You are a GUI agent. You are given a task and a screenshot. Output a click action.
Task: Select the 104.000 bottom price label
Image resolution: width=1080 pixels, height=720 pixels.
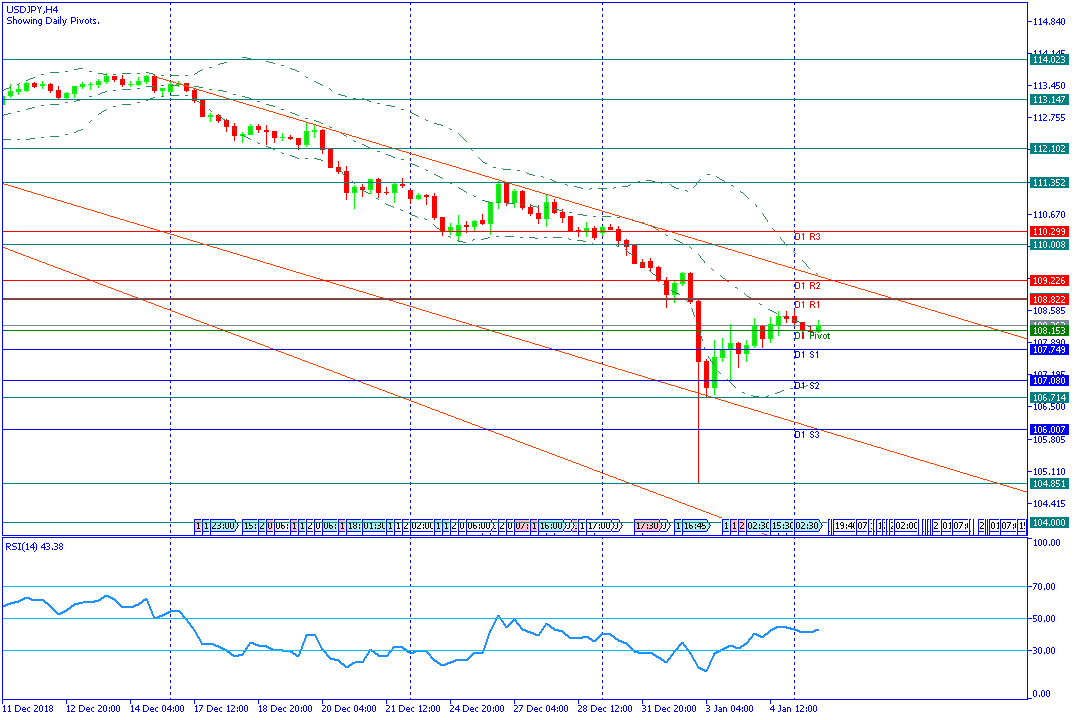(x=1048, y=523)
